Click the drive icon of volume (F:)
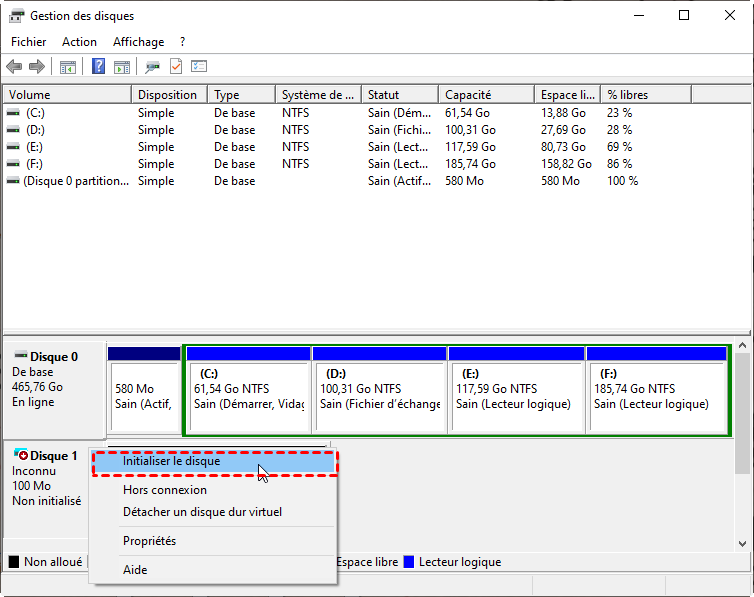The height and width of the screenshot is (597, 754). pos(13,164)
